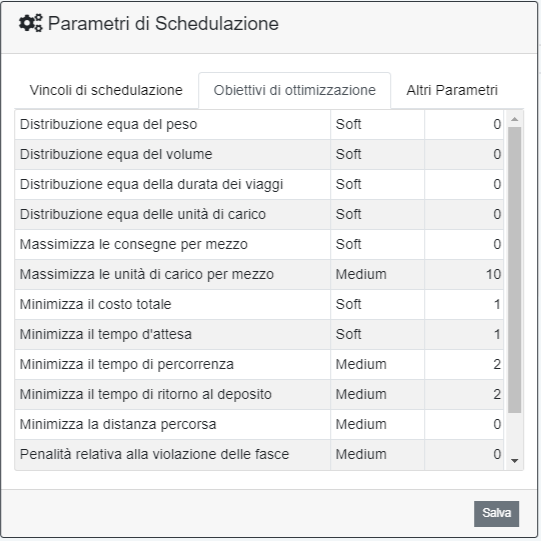Open level dropdown for Distribuzione equa del peso
This screenshot has width=541, height=541.
pyautogui.click(x=377, y=125)
